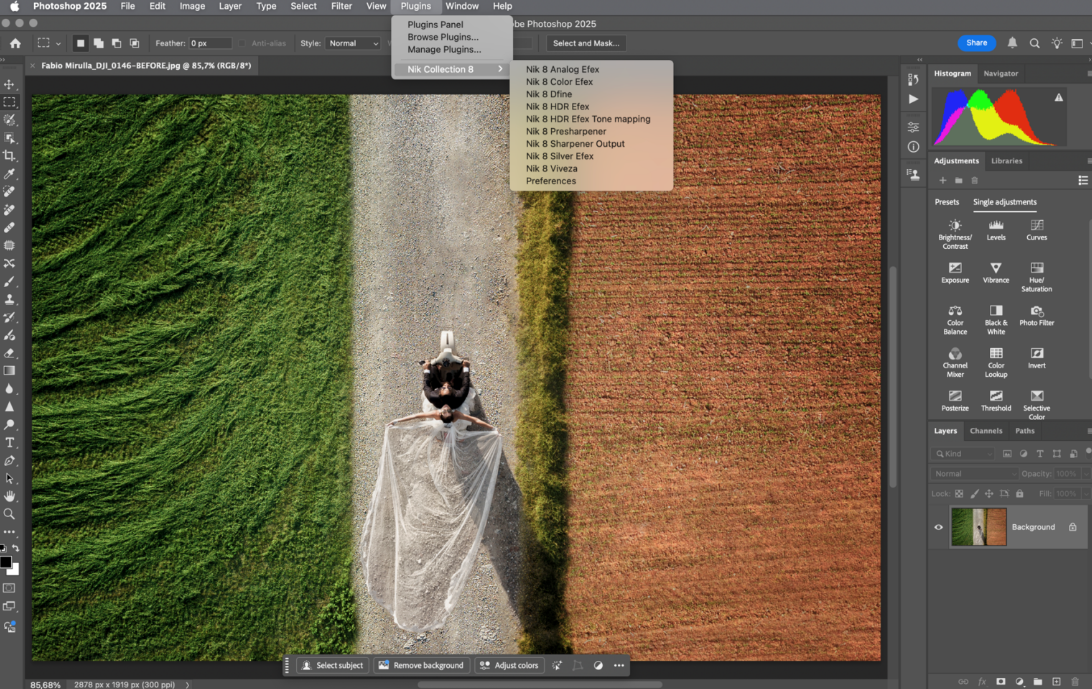Hide the Background layer

pos(938,527)
